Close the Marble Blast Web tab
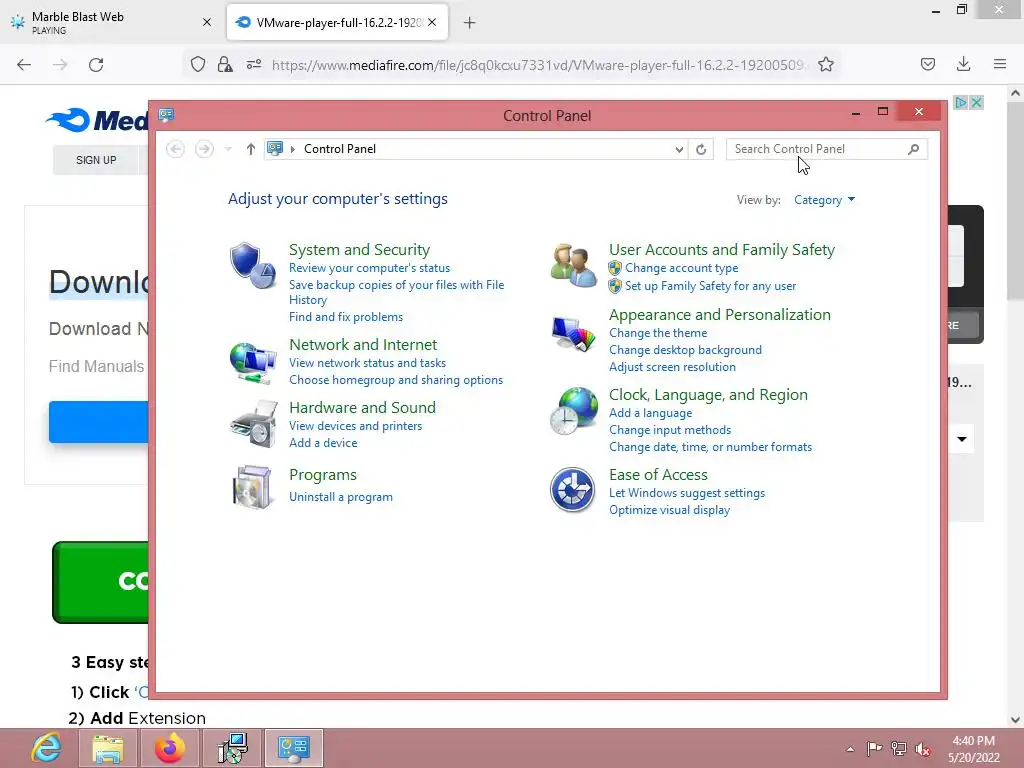The height and width of the screenshot is (768, 1024). pyautogui.click(x=207, y=22)
